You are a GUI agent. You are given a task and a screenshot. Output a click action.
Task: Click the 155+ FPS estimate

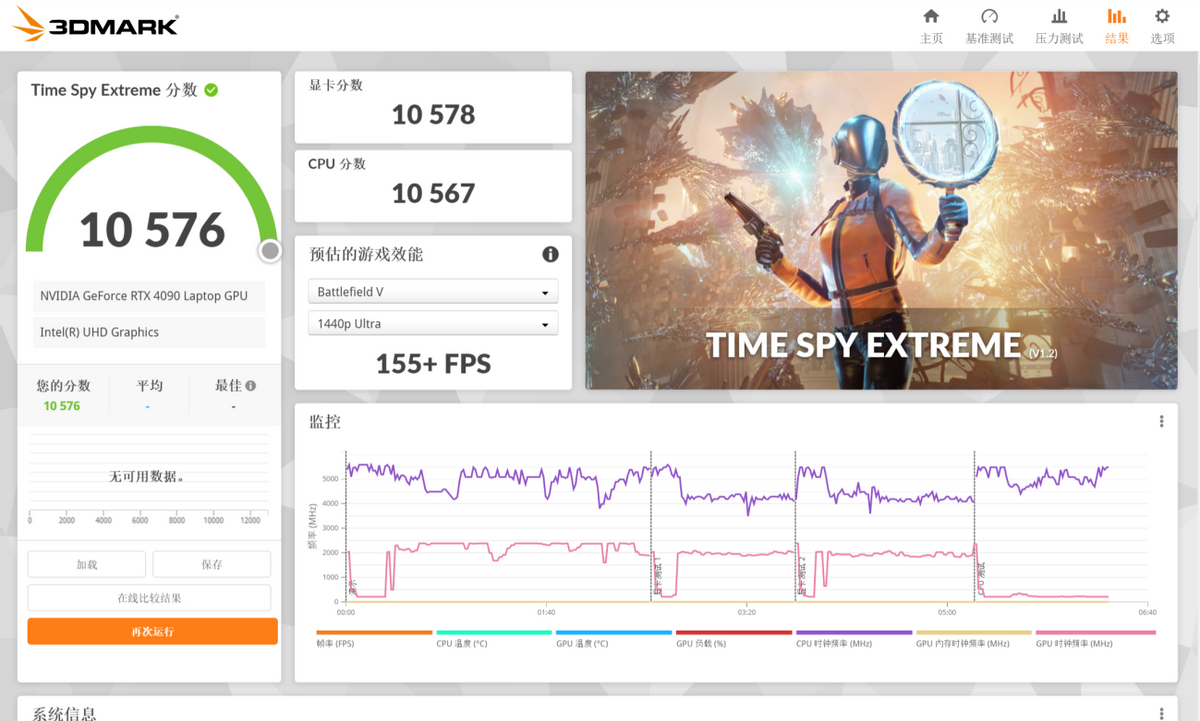[433, 364]
